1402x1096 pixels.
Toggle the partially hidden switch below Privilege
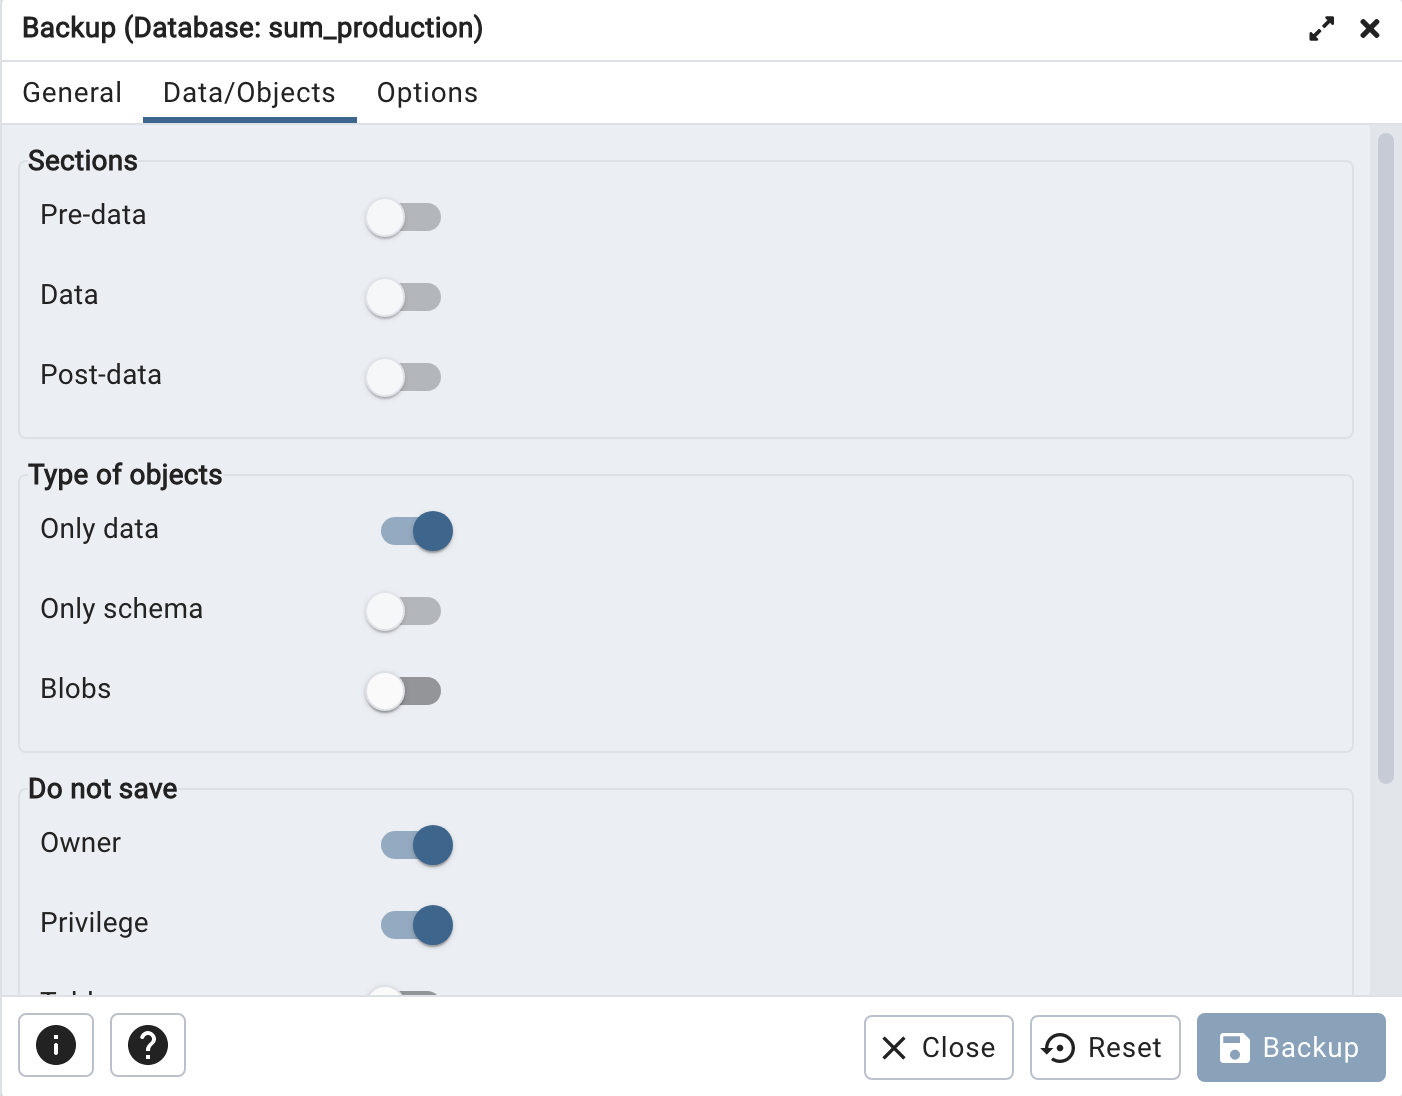point(403,991)
